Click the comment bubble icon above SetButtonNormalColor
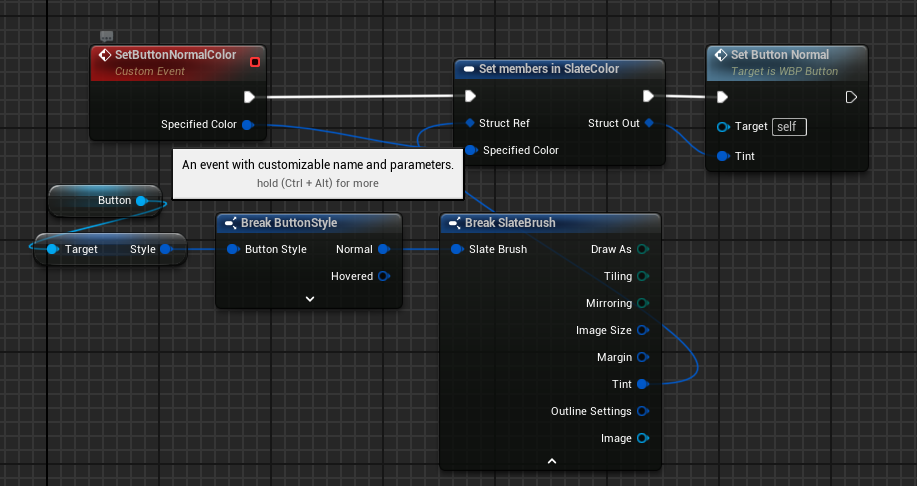917x486 pixels. point(106,36)
